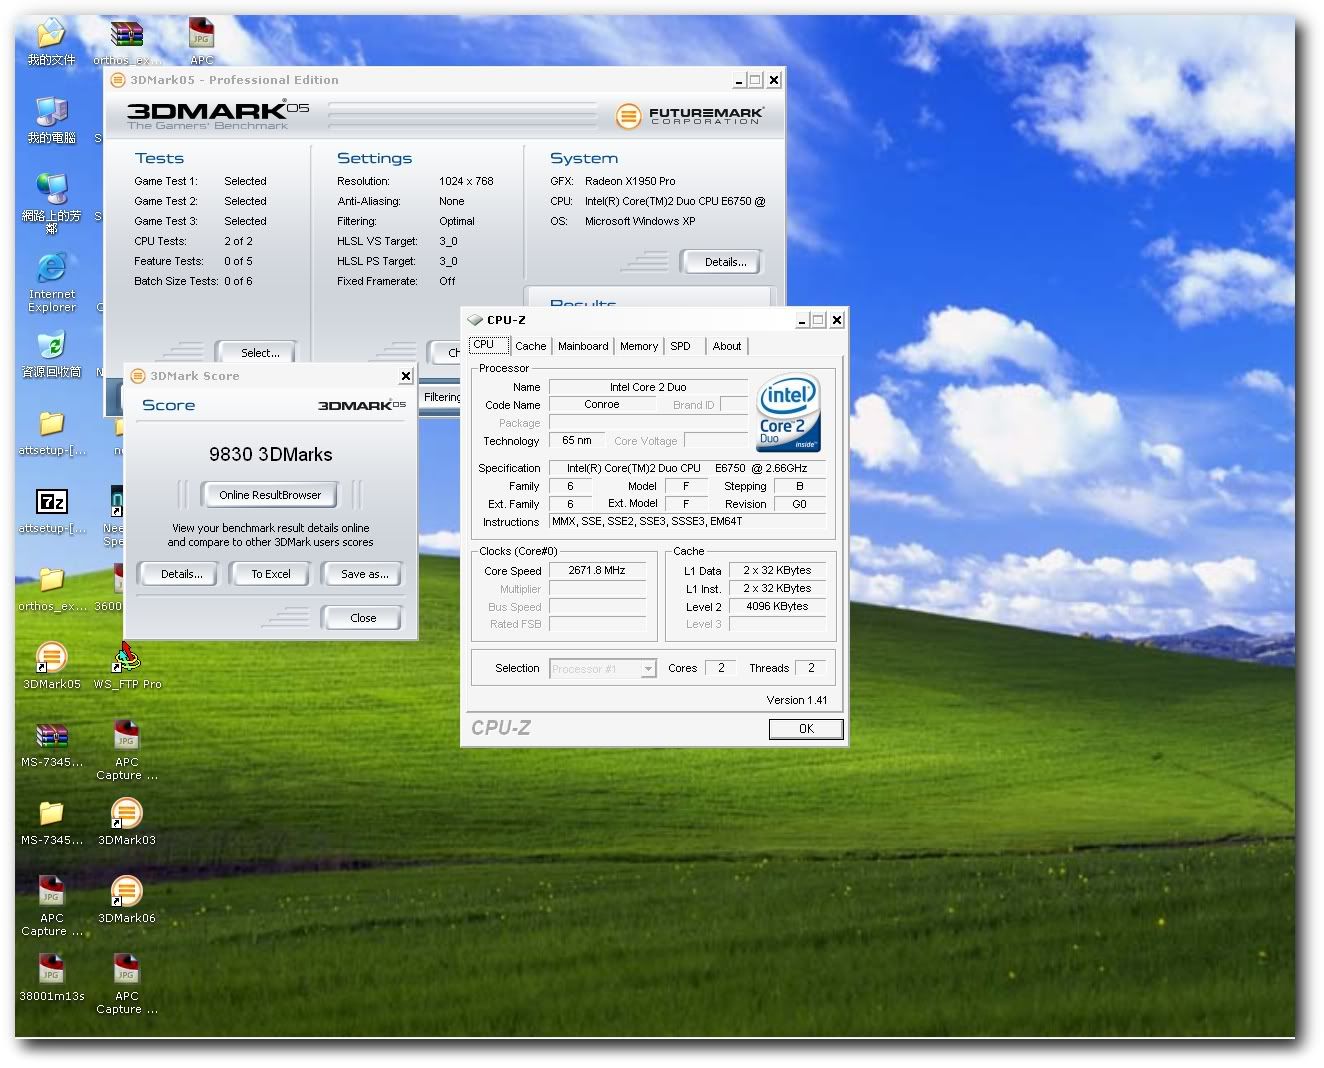This screenshot has width=1324, height=1068.
Task: Open the 我的文件 desktop icon
Action: coord(51,35)
